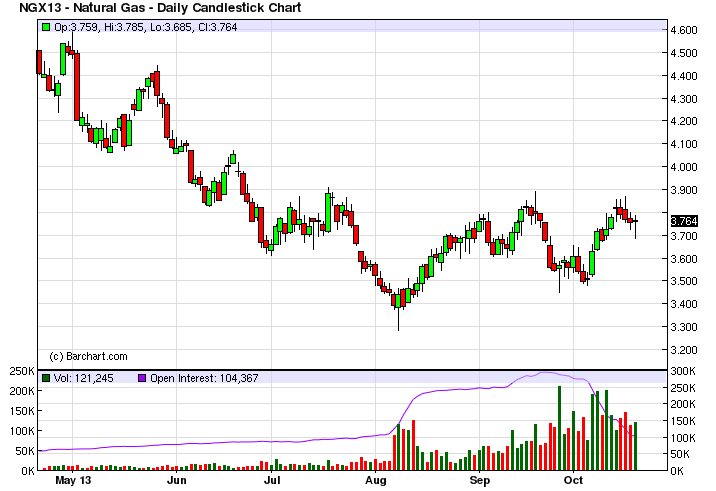The height and width of the screenshot is (491, 716).
Task: Click the 'Open Interest: 104,367' label
Action: click(204, 378)
